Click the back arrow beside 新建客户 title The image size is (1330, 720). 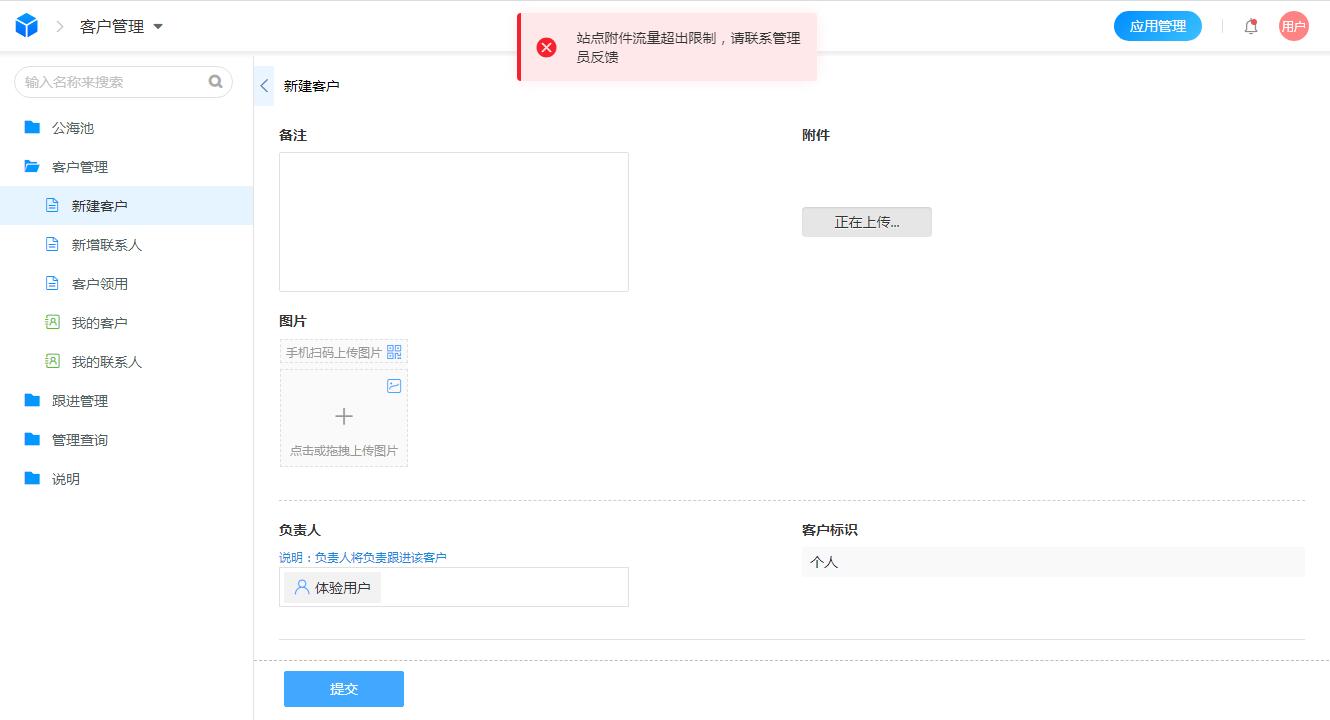[x=262, y=85]
